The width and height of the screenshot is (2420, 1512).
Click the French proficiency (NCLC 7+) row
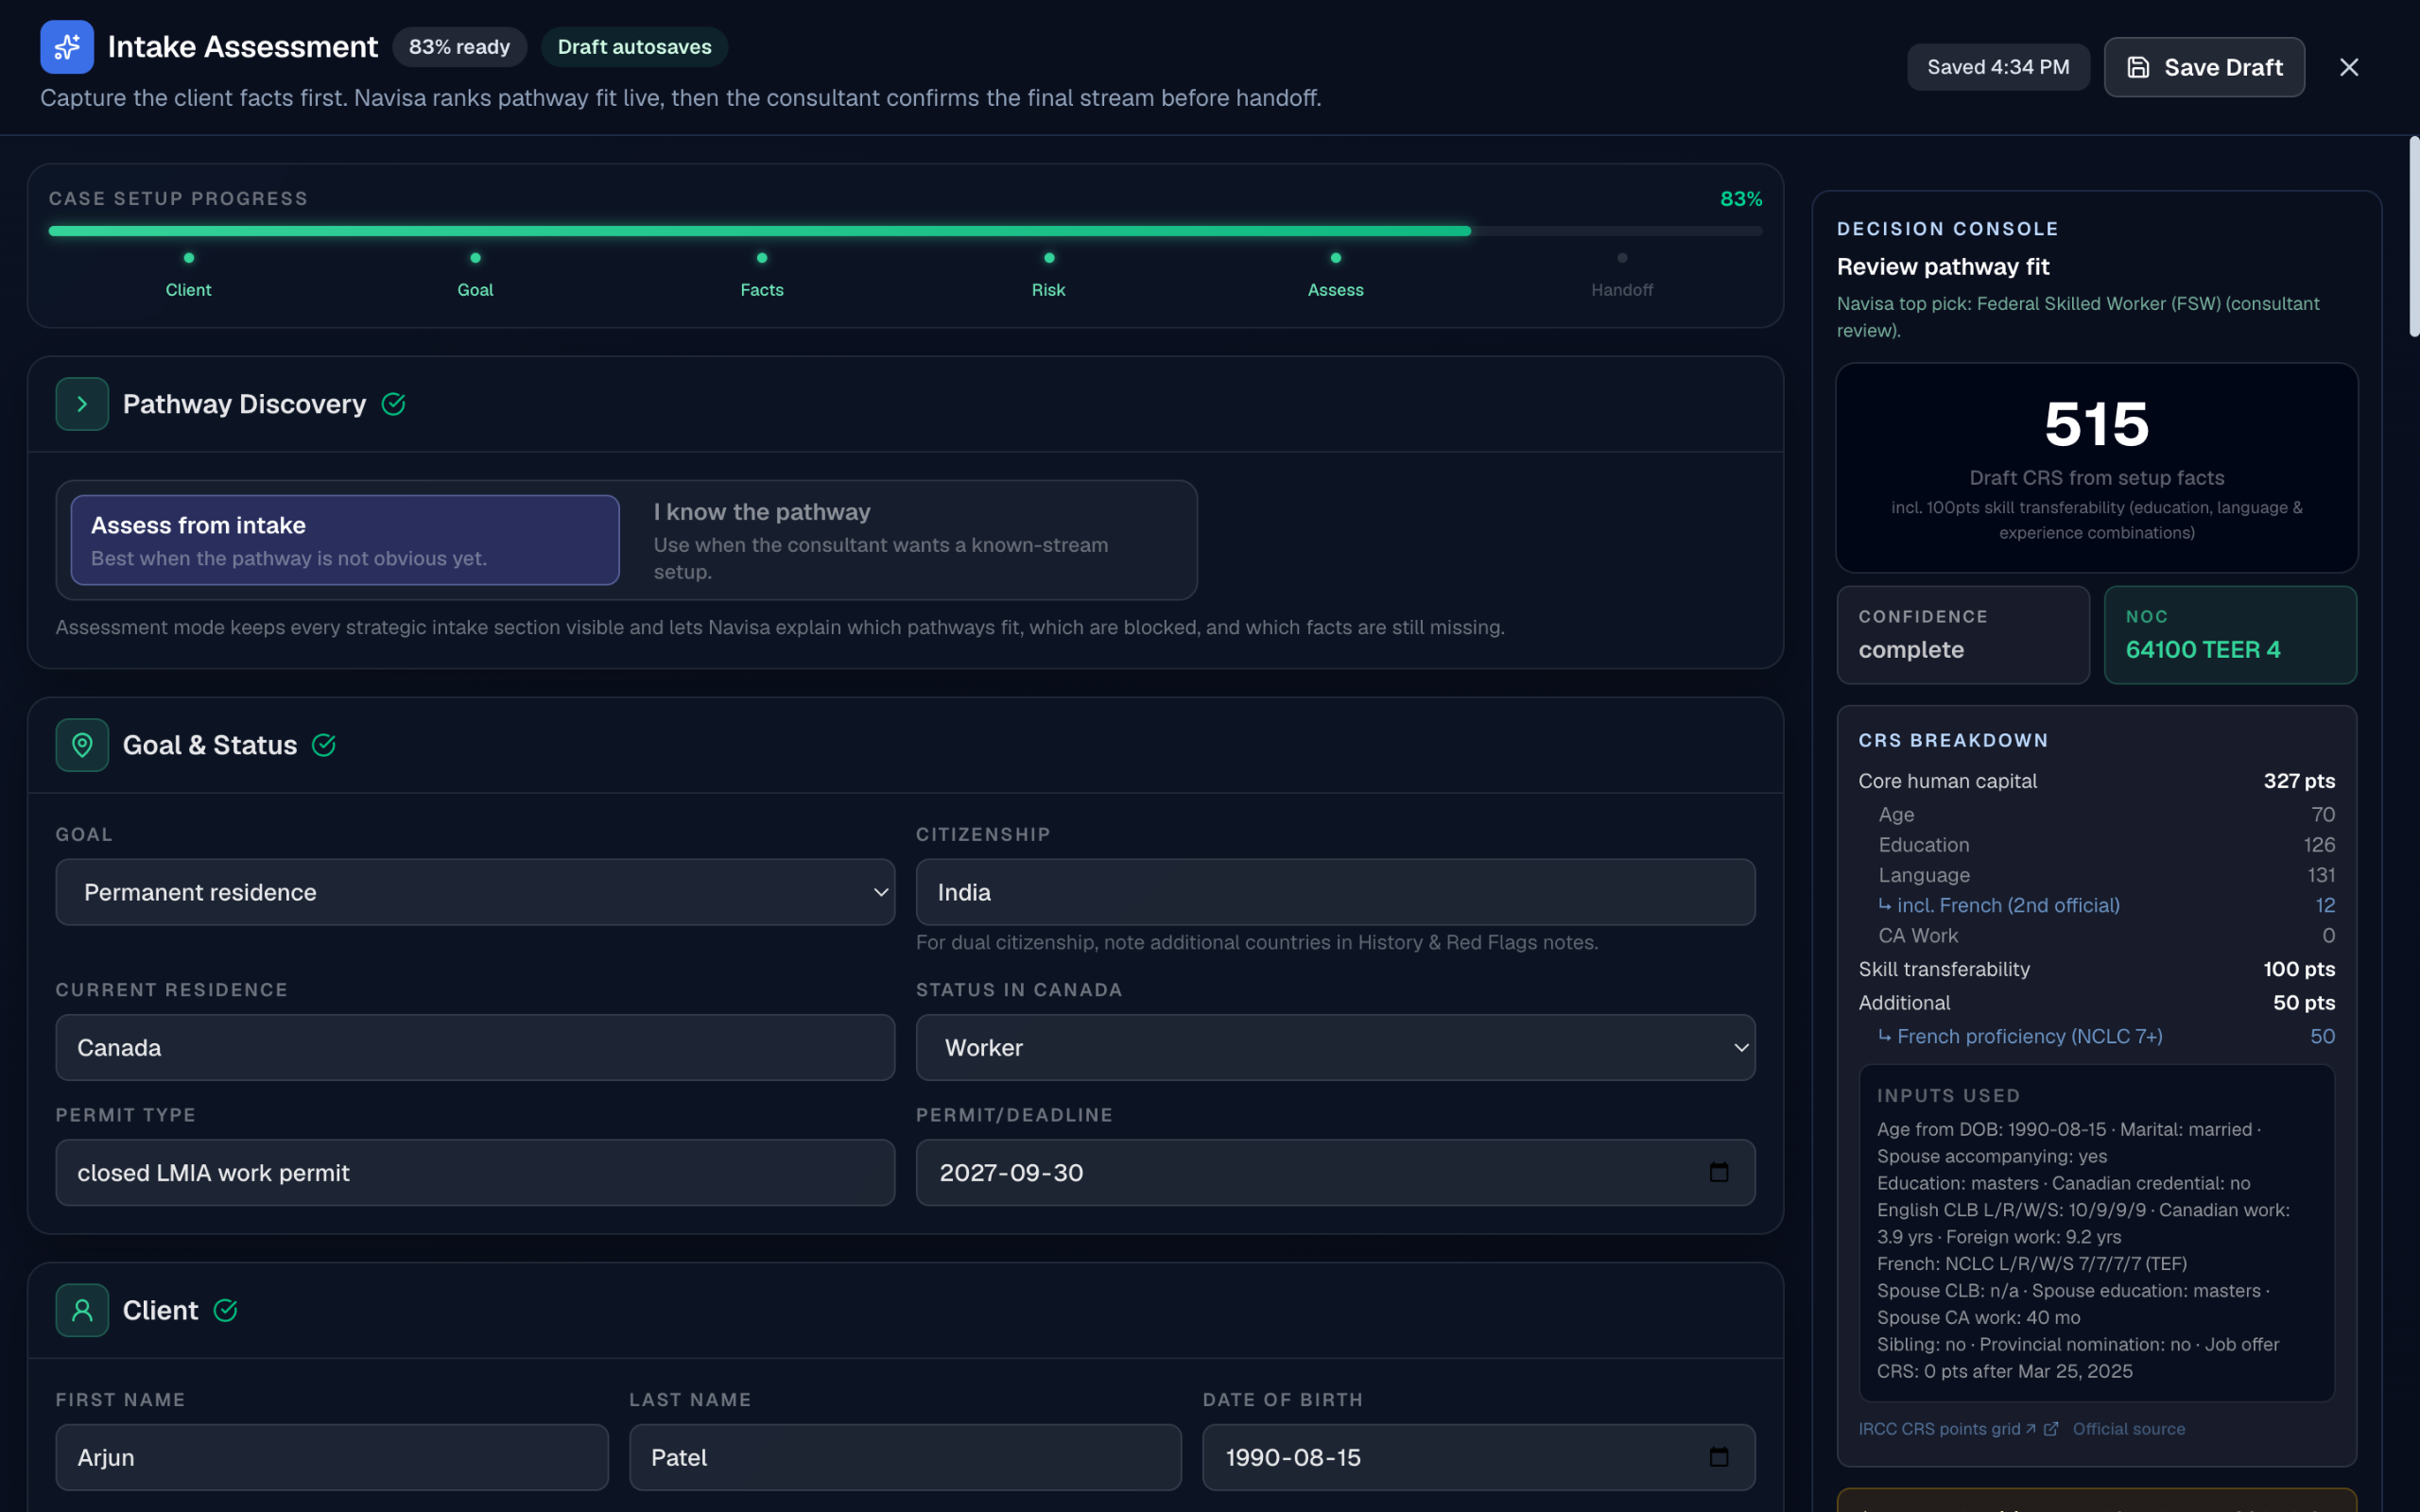2106,1036
